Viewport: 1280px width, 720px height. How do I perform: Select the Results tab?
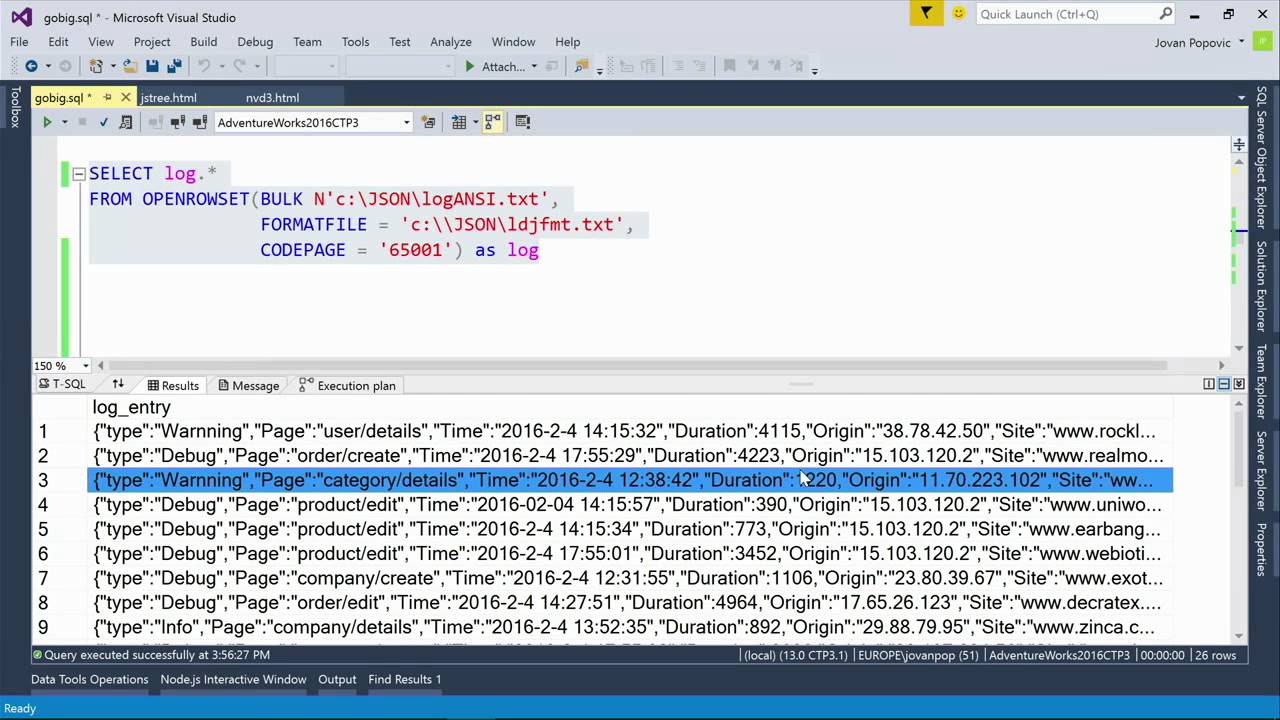173,385
